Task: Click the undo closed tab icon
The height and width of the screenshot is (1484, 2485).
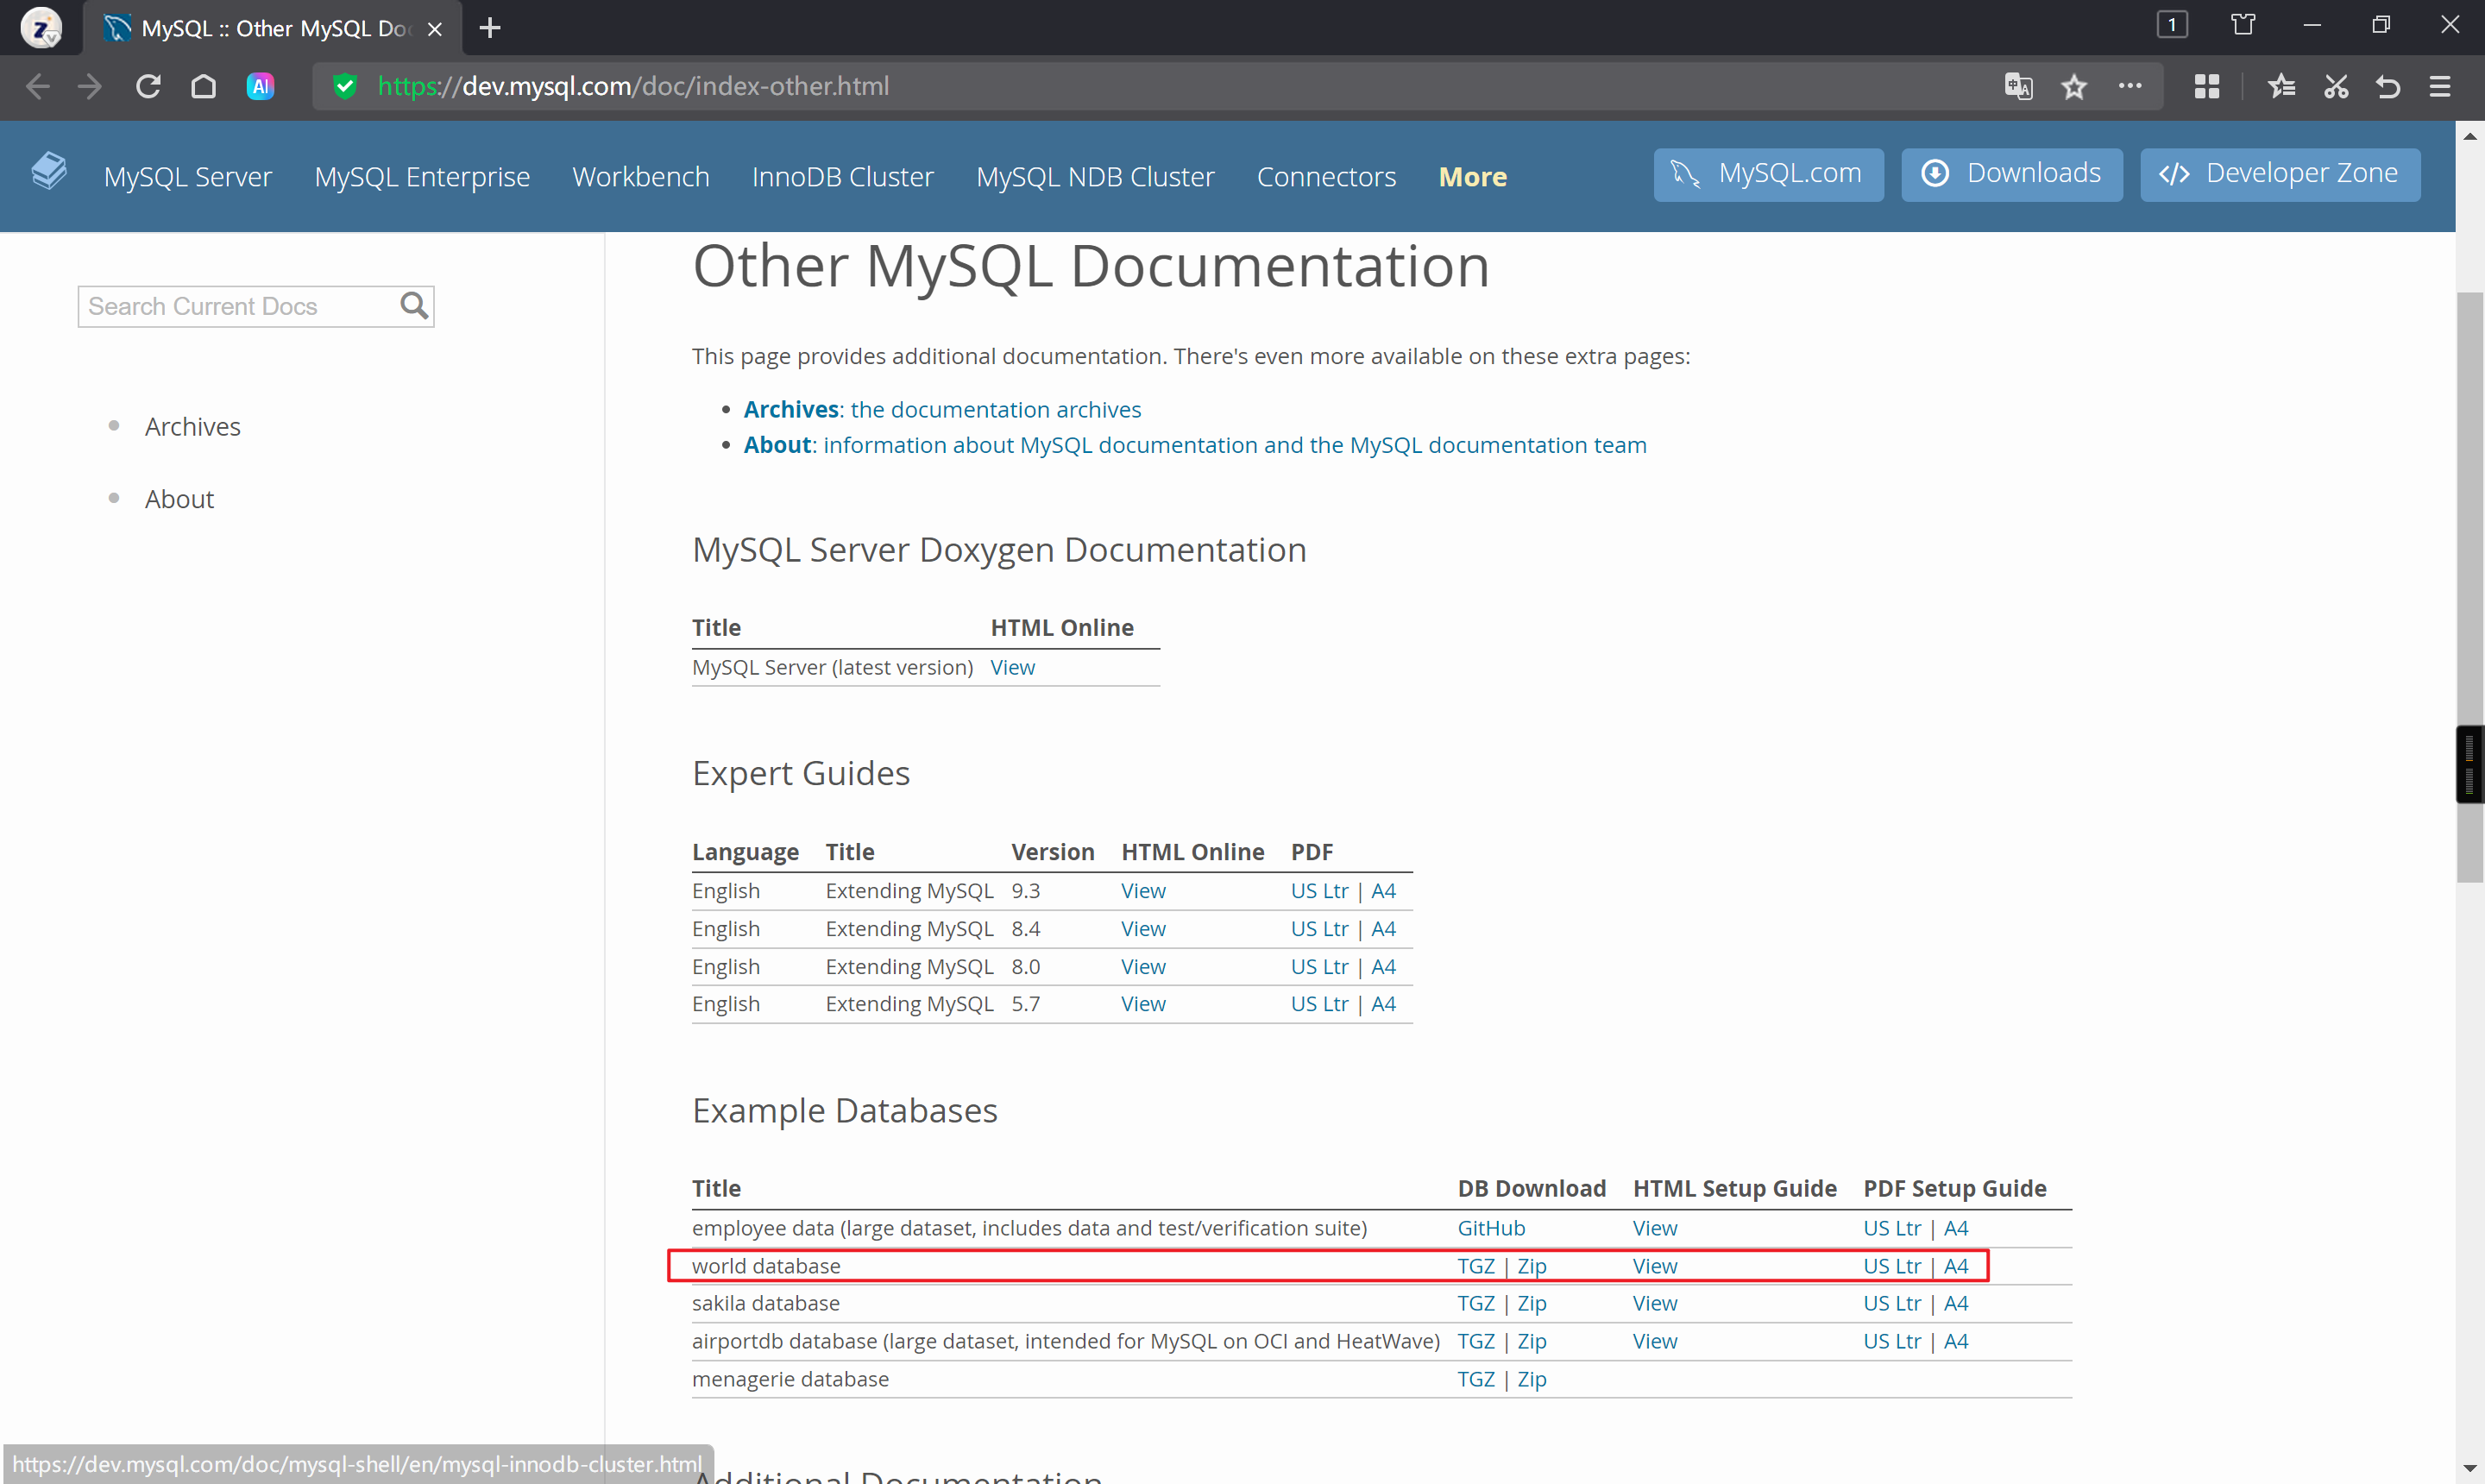Action: click(x=2387, y=86)
